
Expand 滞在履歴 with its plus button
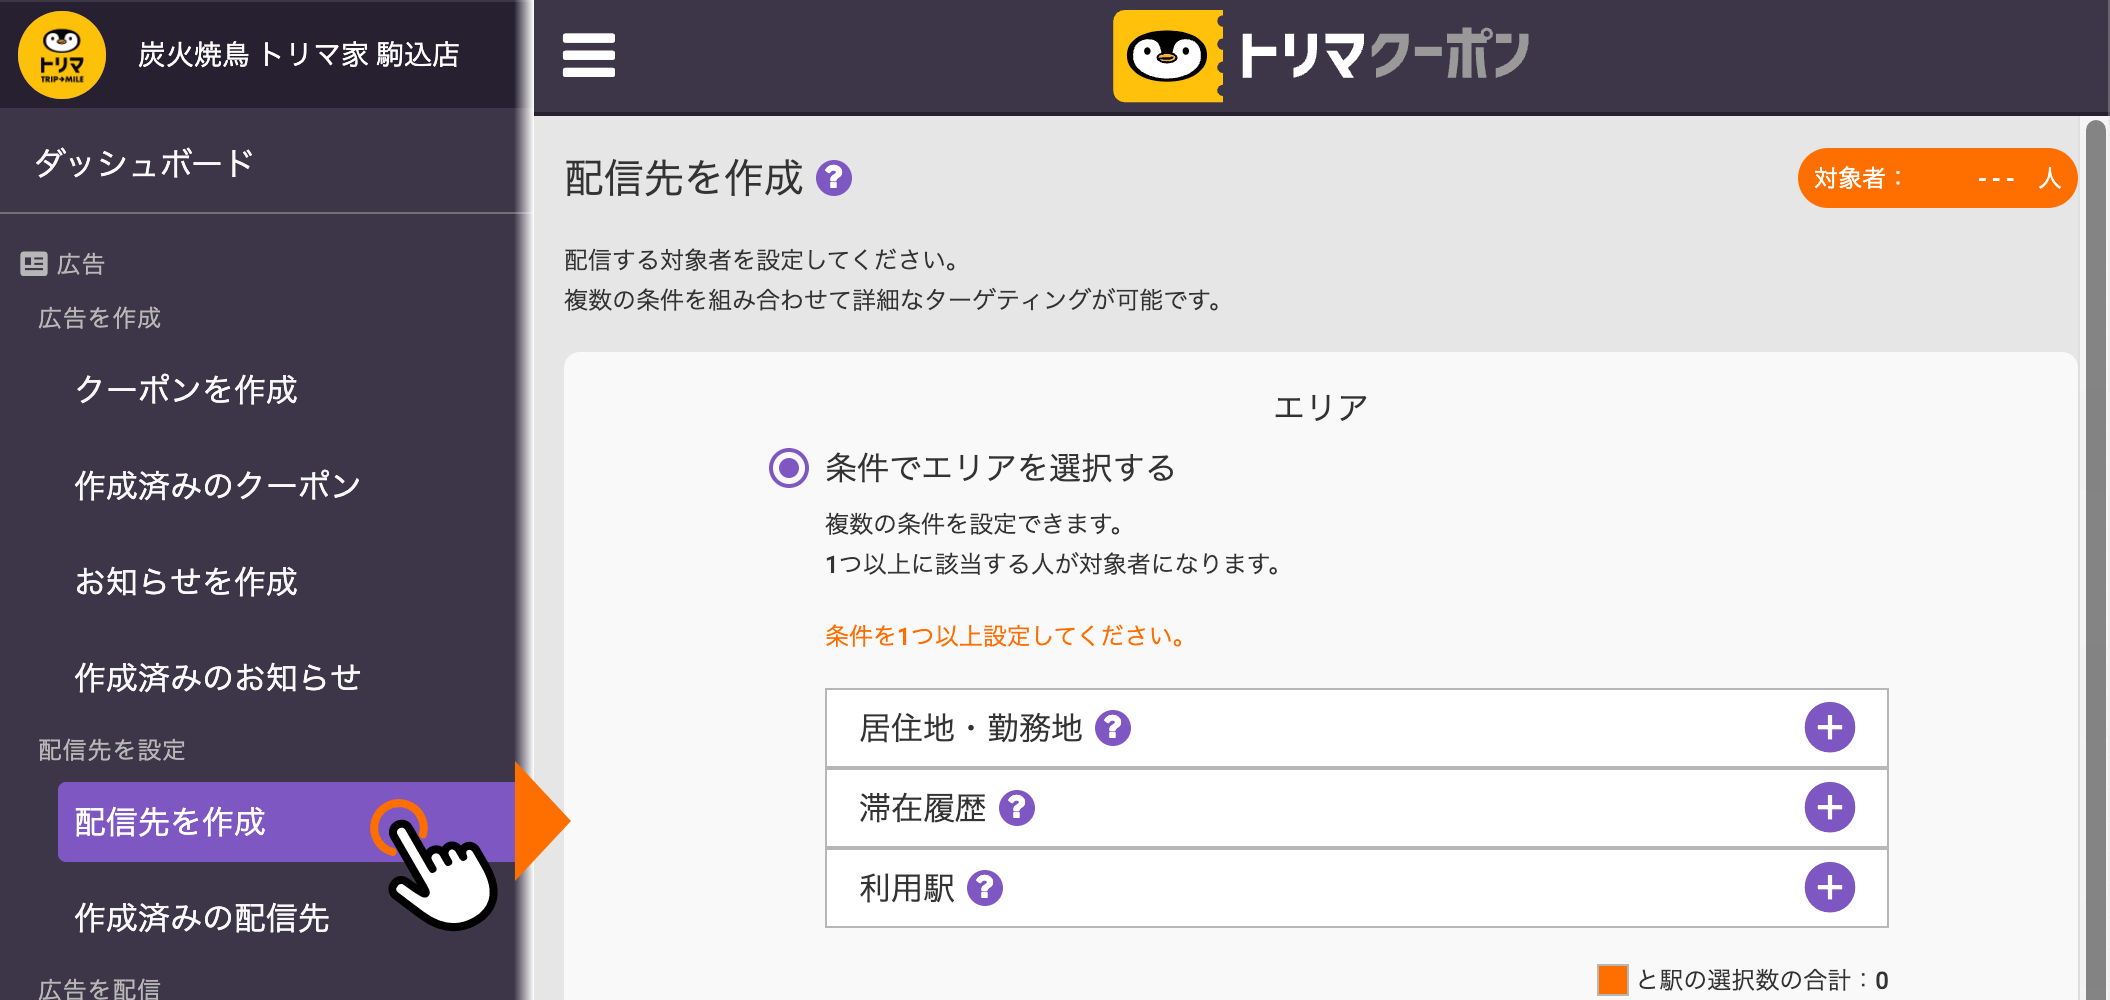pyautogui.click(x=1829, y=808)
